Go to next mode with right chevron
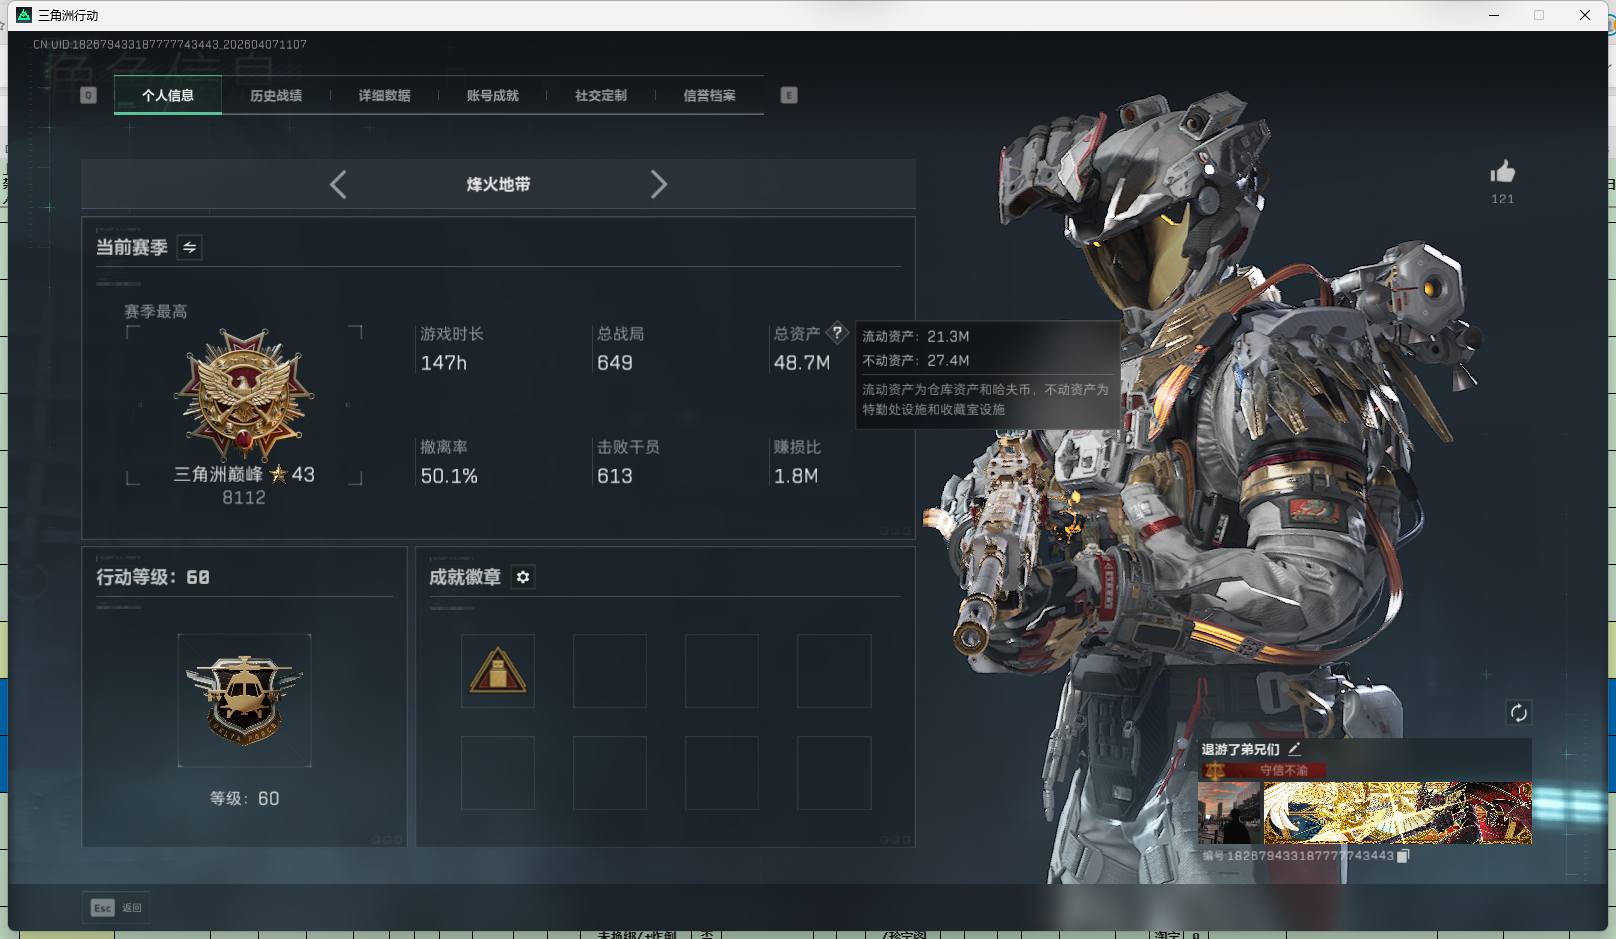This screenshot has height=939, width=1616. click(x=658, y=184)
